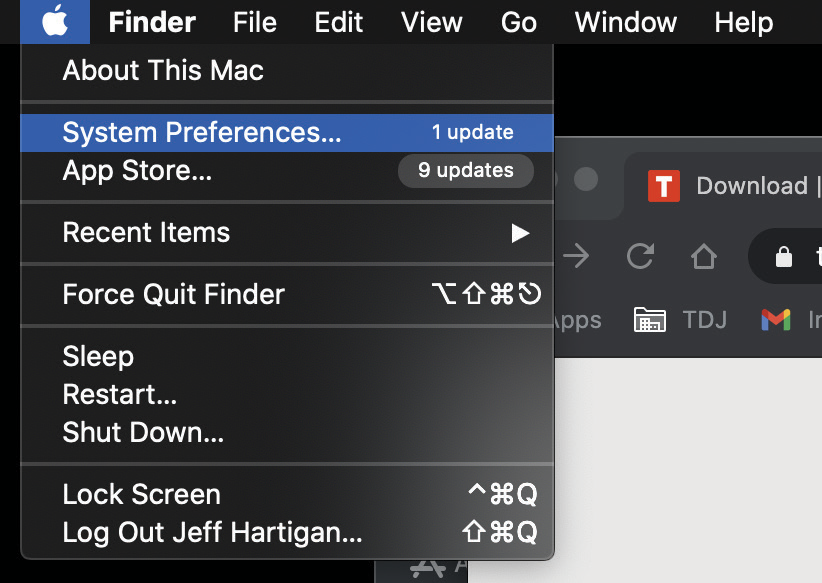Click the Apple logo menu icon

(55, 21)
